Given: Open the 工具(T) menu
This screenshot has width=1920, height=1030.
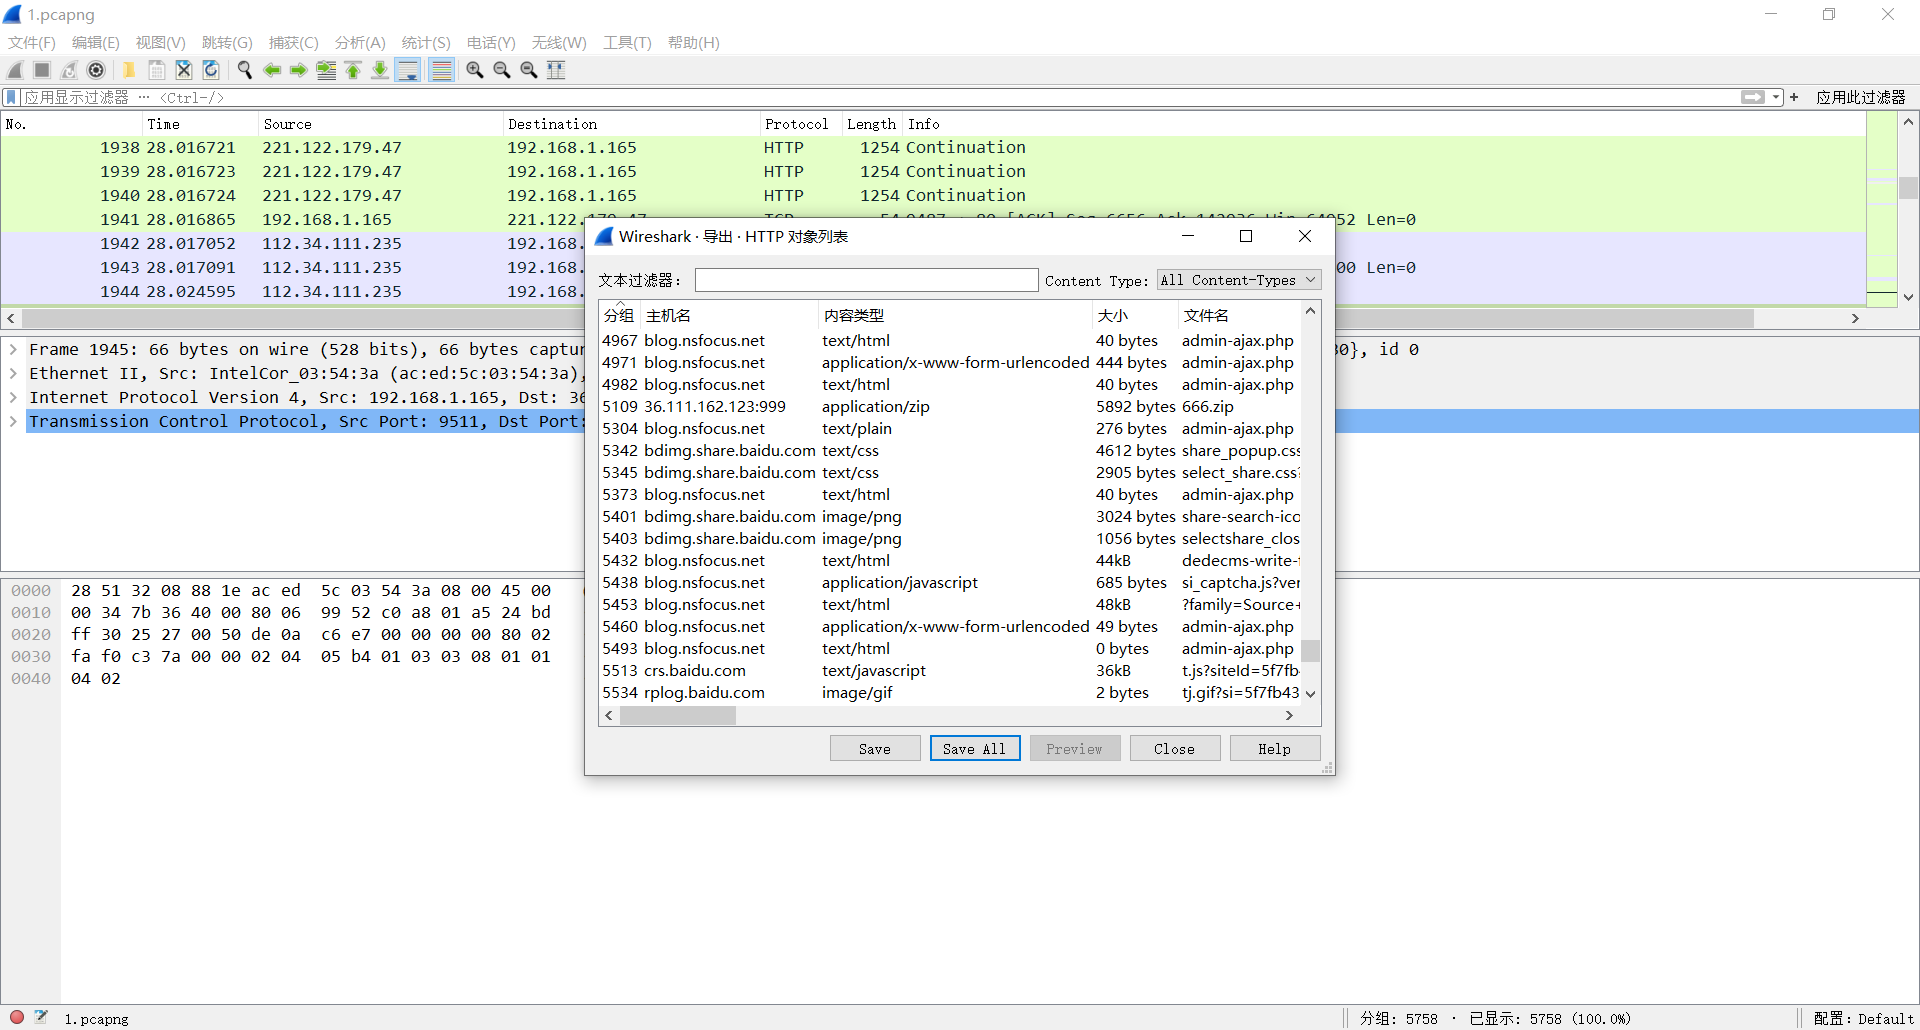Looking at the screenshot, I should (x=627, y=42).
